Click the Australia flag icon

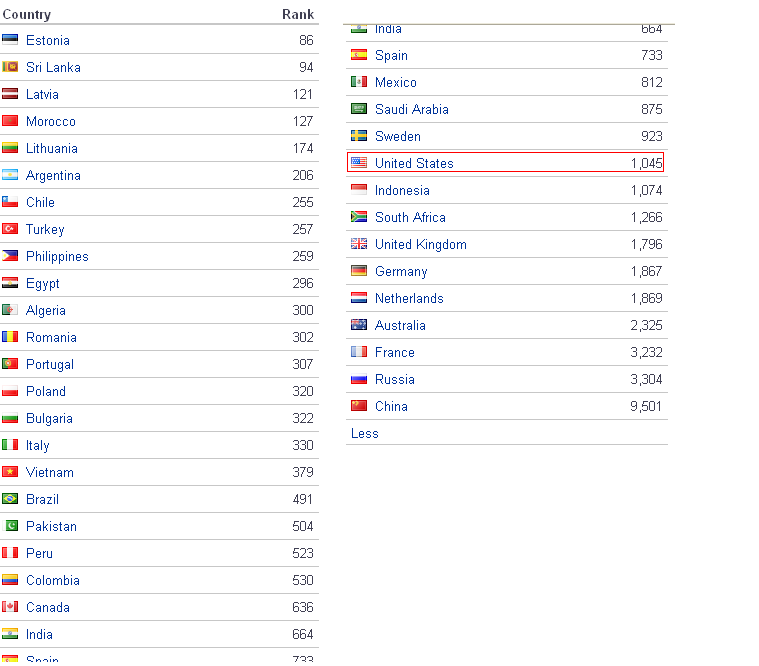(x=359, y=325)
